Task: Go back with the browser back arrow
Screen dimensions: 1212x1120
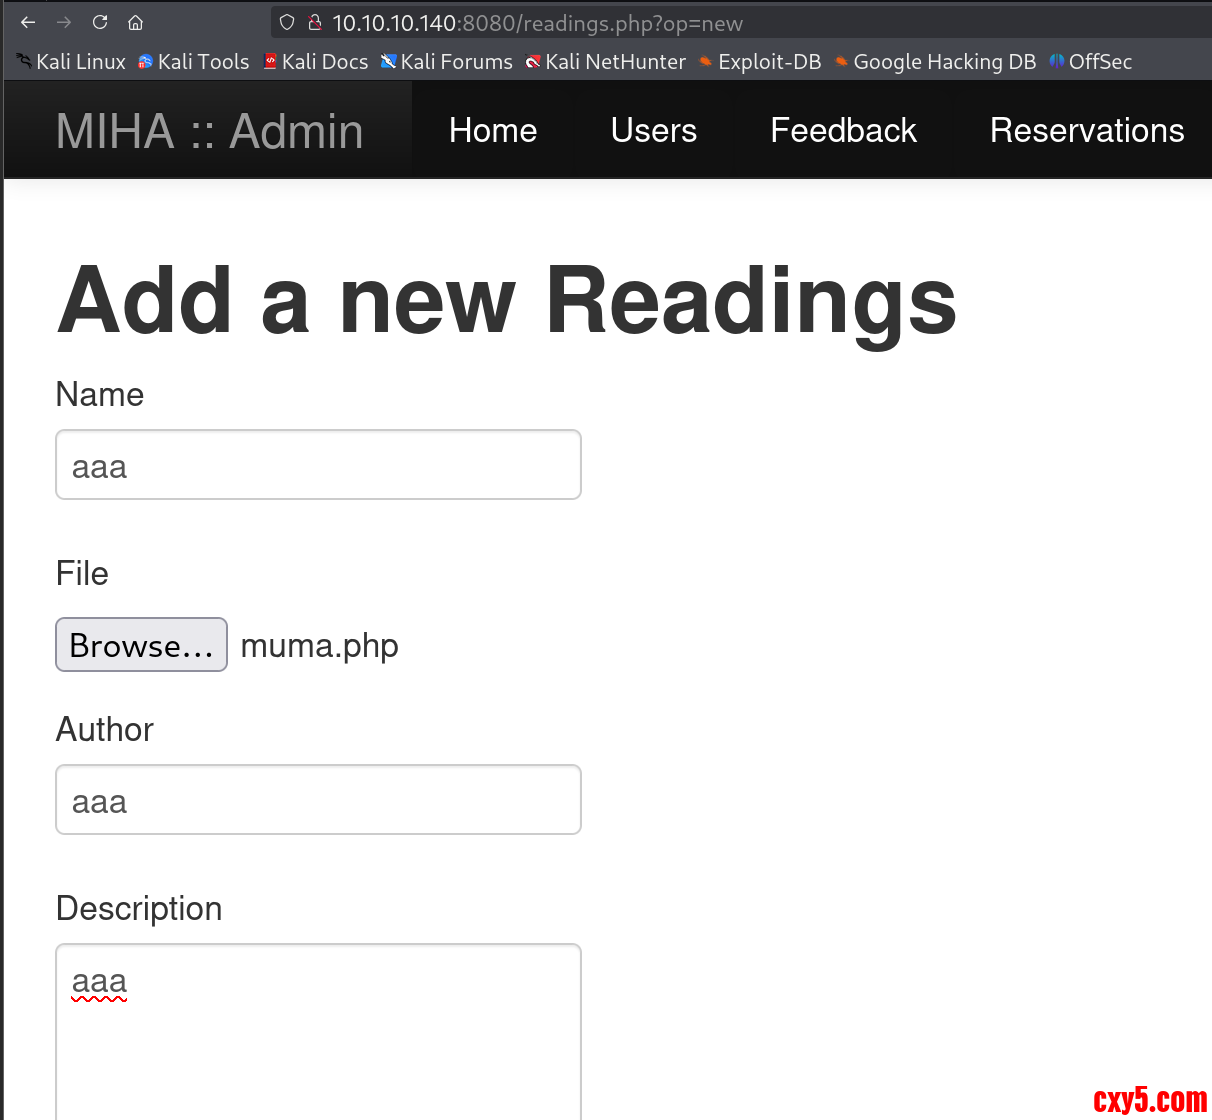Action: pyautogui.click(x=28, y=22)
